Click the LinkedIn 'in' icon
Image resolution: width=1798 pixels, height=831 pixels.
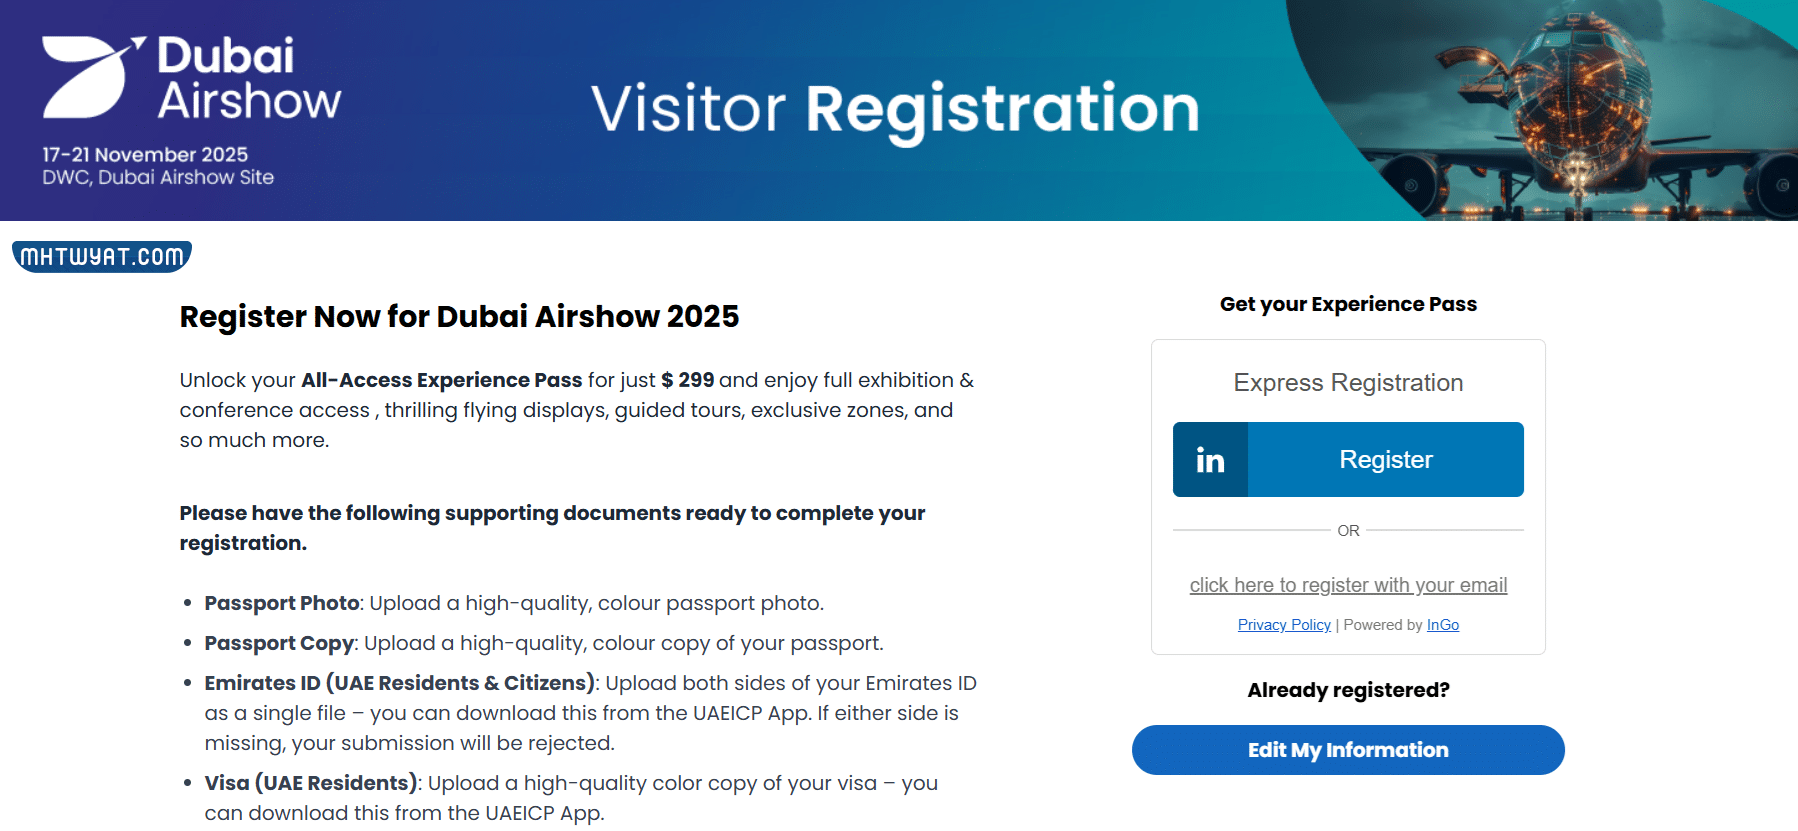1210,460
